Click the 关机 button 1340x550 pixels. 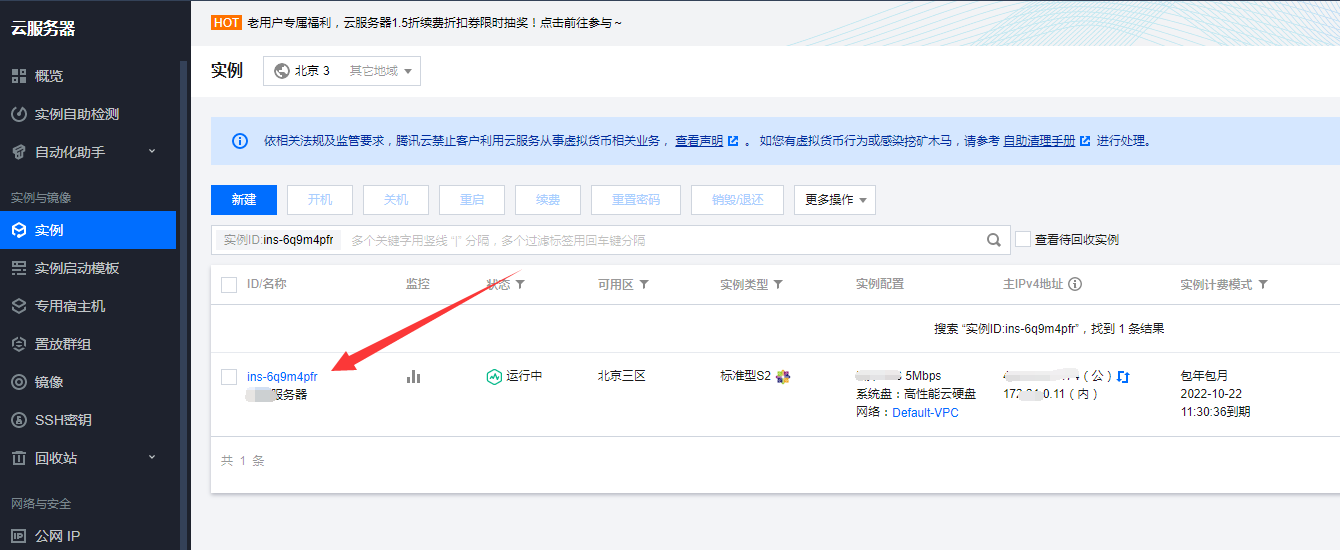coord(396,200)
